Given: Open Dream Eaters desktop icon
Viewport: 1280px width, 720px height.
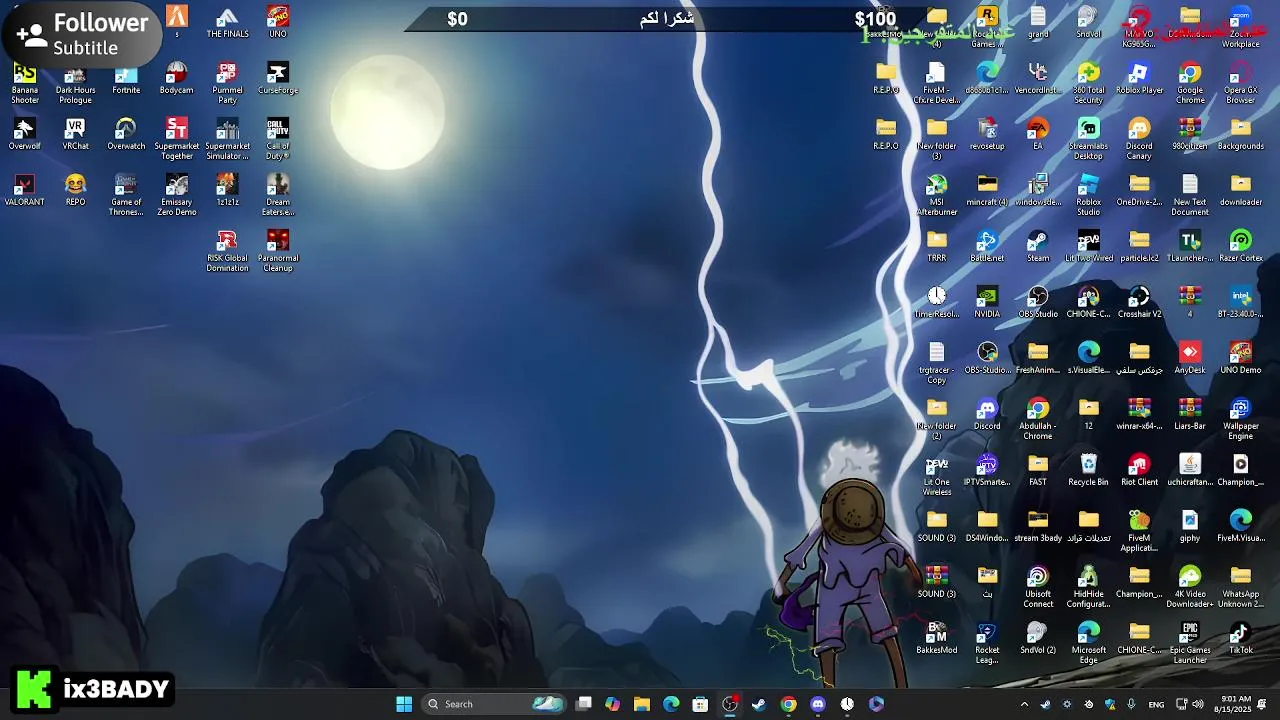Looking at the screenshot, I should coord(278,195).
